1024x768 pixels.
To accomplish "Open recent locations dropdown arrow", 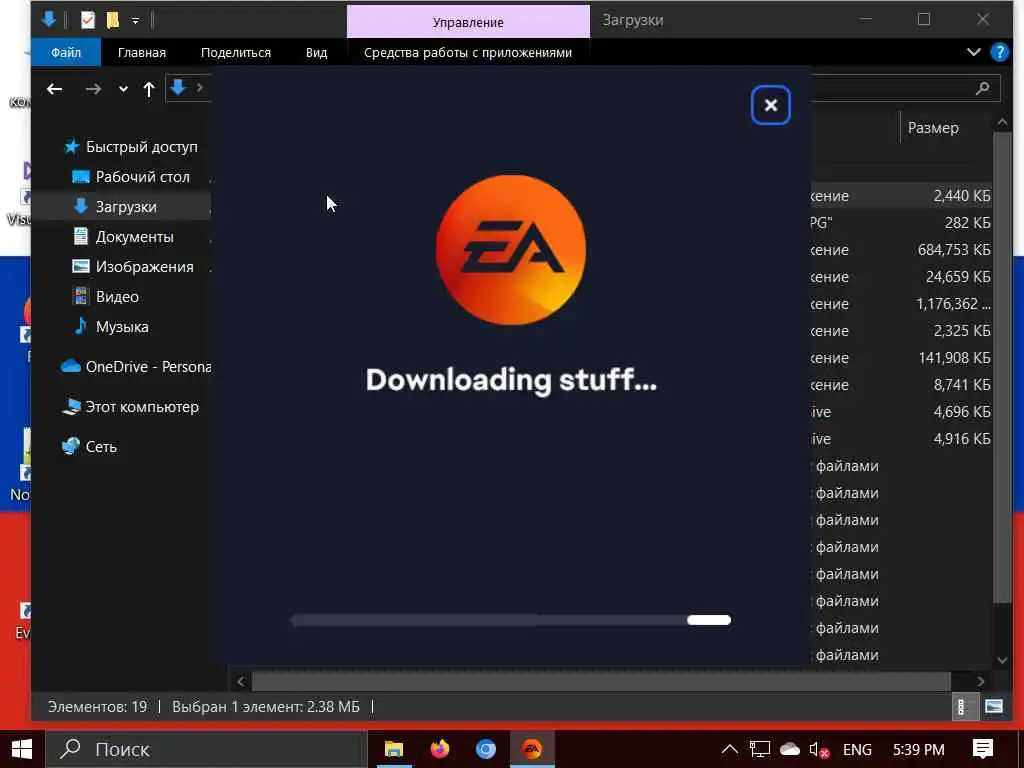I will point(123,89).
